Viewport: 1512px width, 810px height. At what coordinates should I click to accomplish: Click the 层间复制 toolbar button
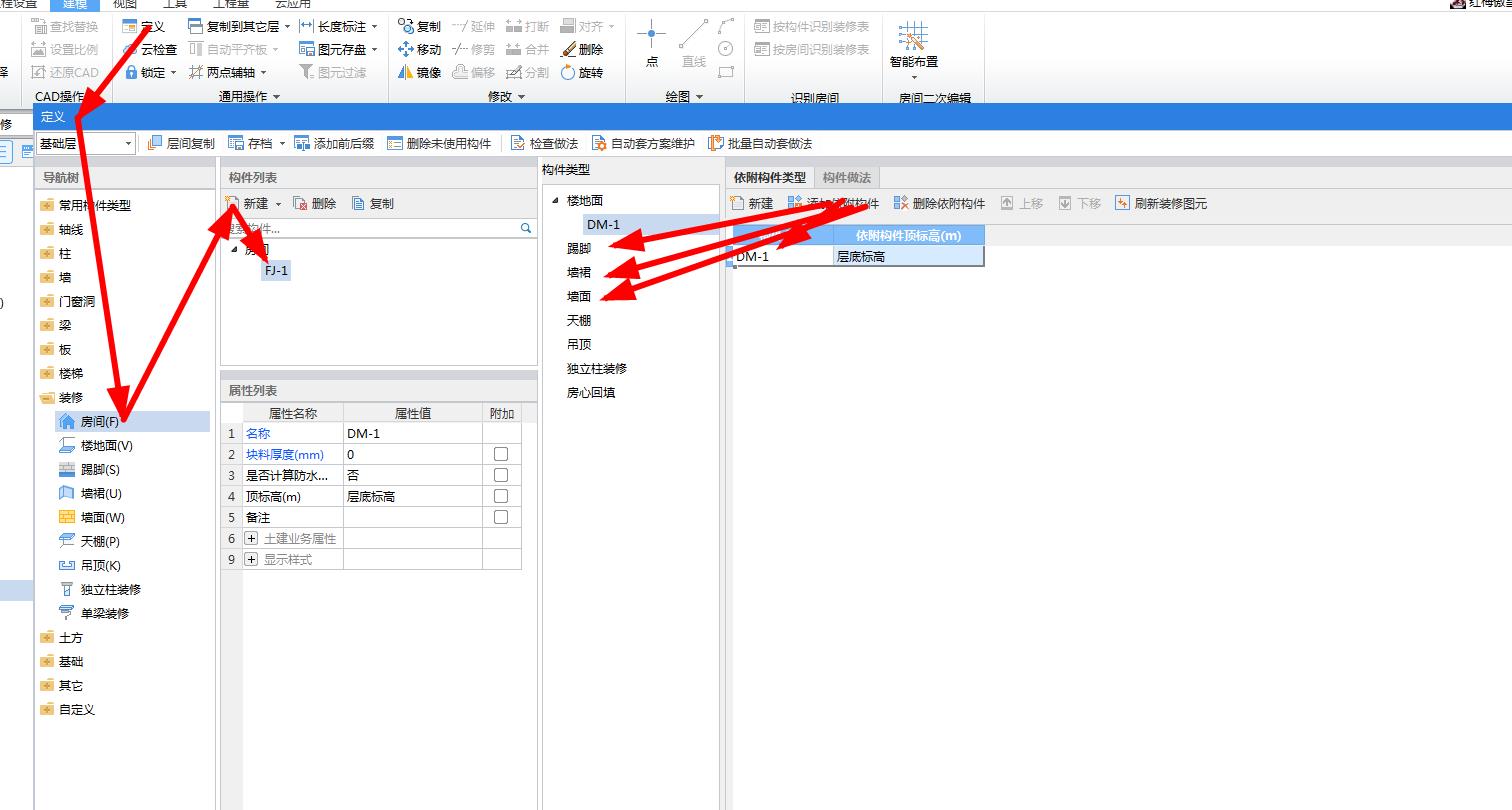pos(181,143)
